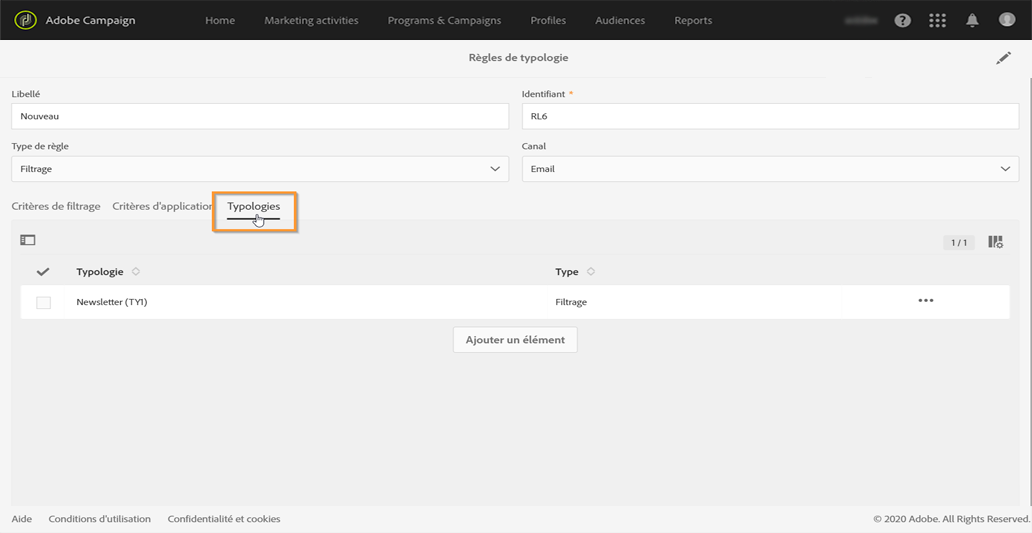This screenshot has height=533, width=1032.
Task: Click the Filtrage type cell
Action: point(571,302)
